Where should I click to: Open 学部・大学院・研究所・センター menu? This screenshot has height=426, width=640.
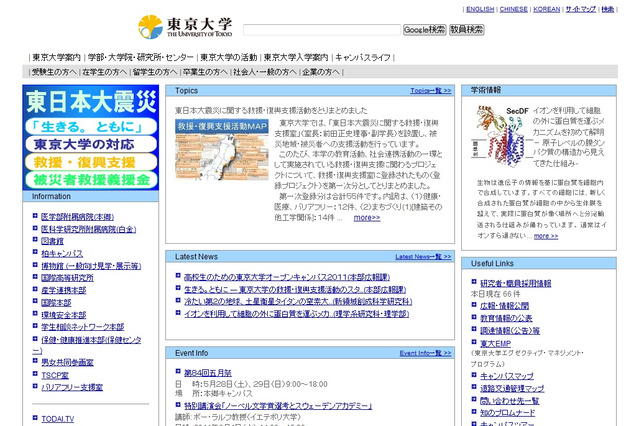tap(140, 58)
